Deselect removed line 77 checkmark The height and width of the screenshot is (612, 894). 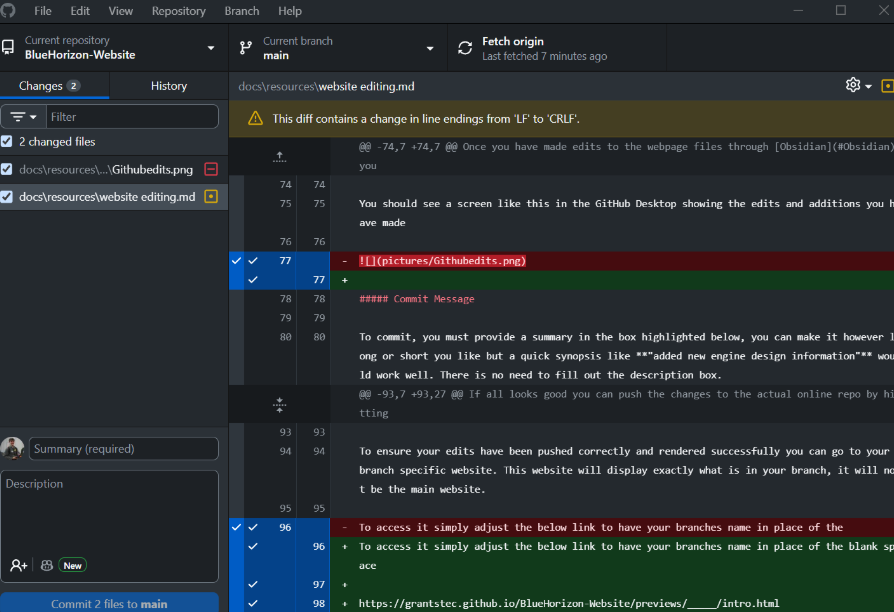point(253,261)
